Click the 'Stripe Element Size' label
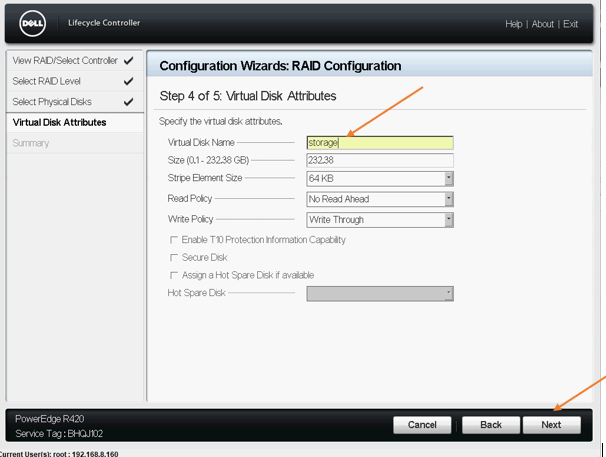The image size is (606, 457). coord(205,178)
